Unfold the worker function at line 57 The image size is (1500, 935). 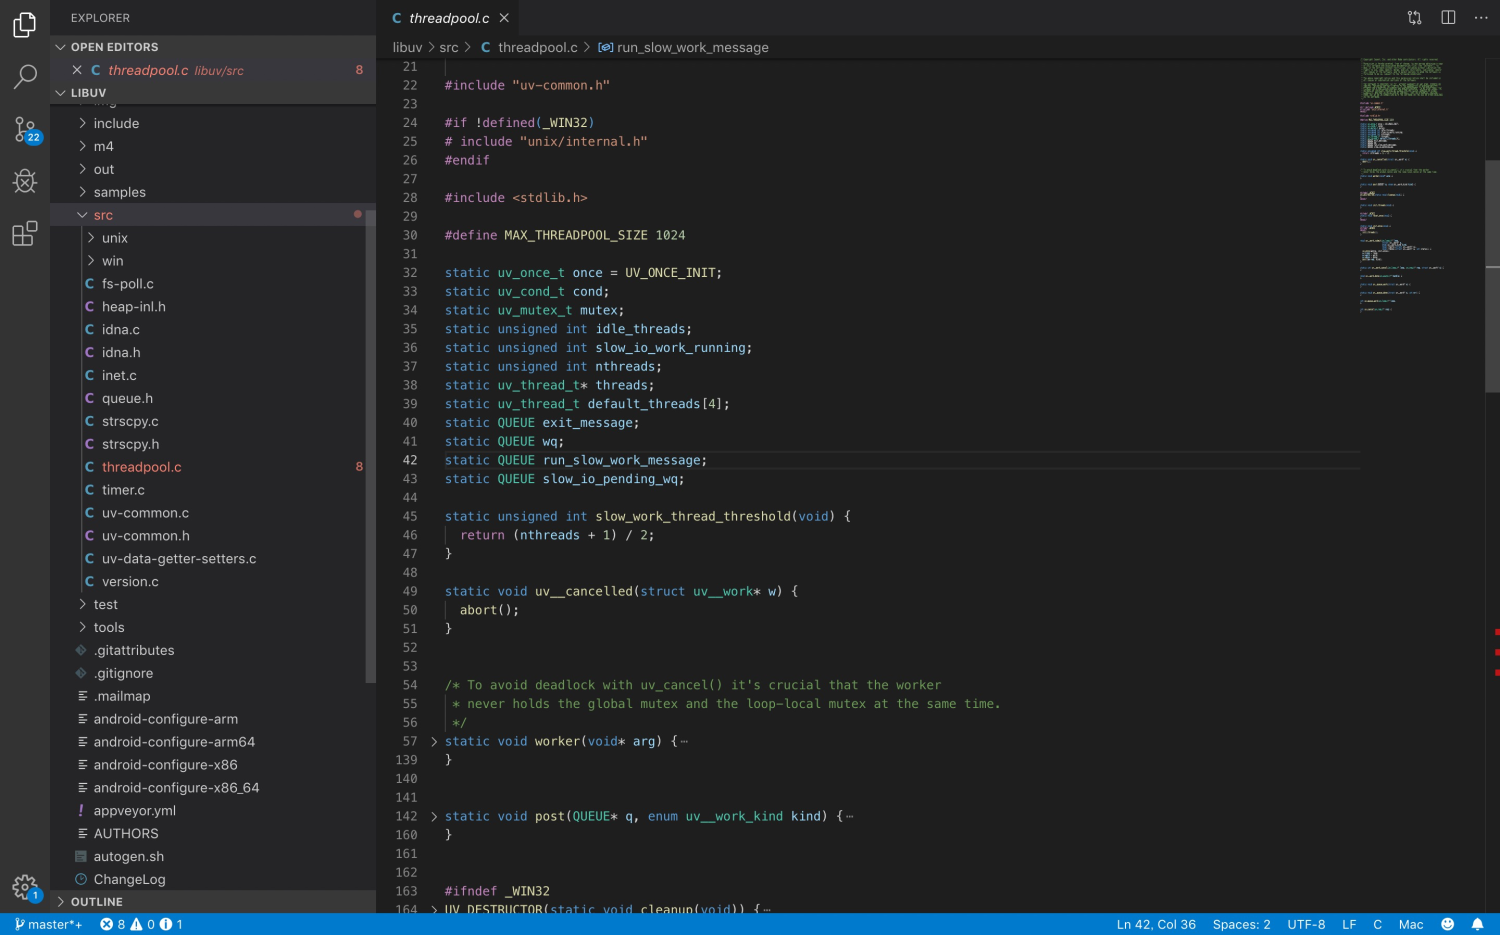coord(434,742)
